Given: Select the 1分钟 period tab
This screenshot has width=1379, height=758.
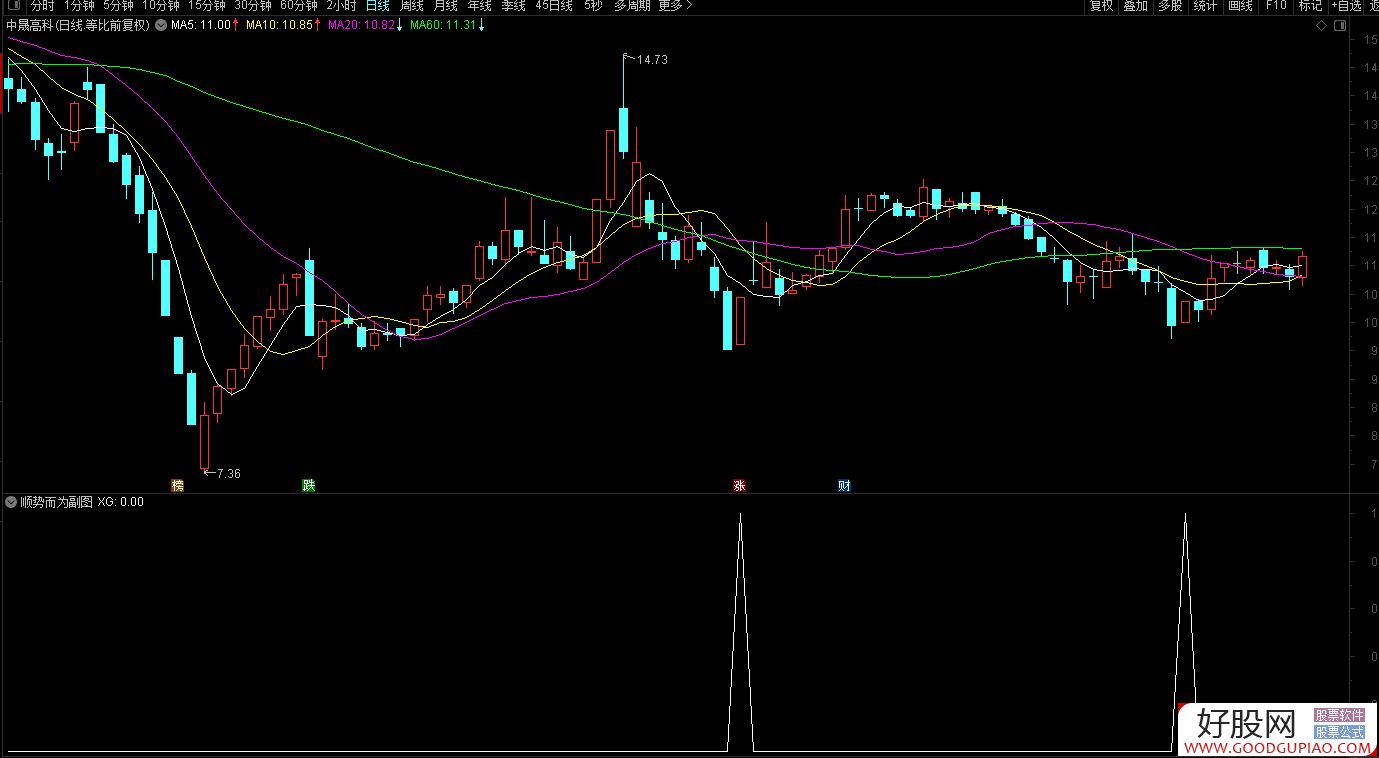Looking at the screenshot, I should pyautogui.click(x=79, y=6).
